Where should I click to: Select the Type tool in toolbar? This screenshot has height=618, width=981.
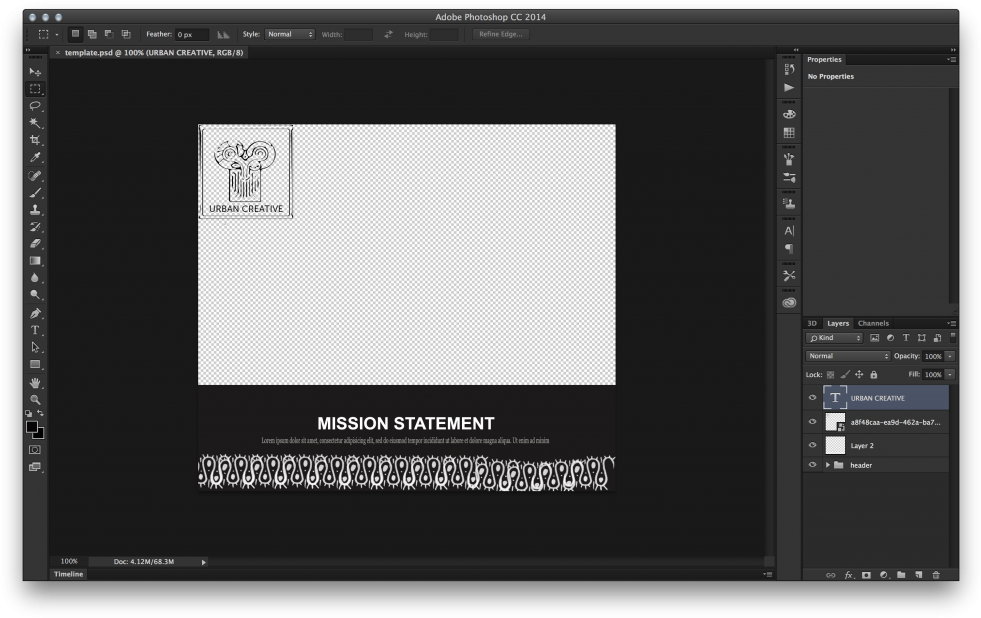pyautogui.click(x=35, y=328)
